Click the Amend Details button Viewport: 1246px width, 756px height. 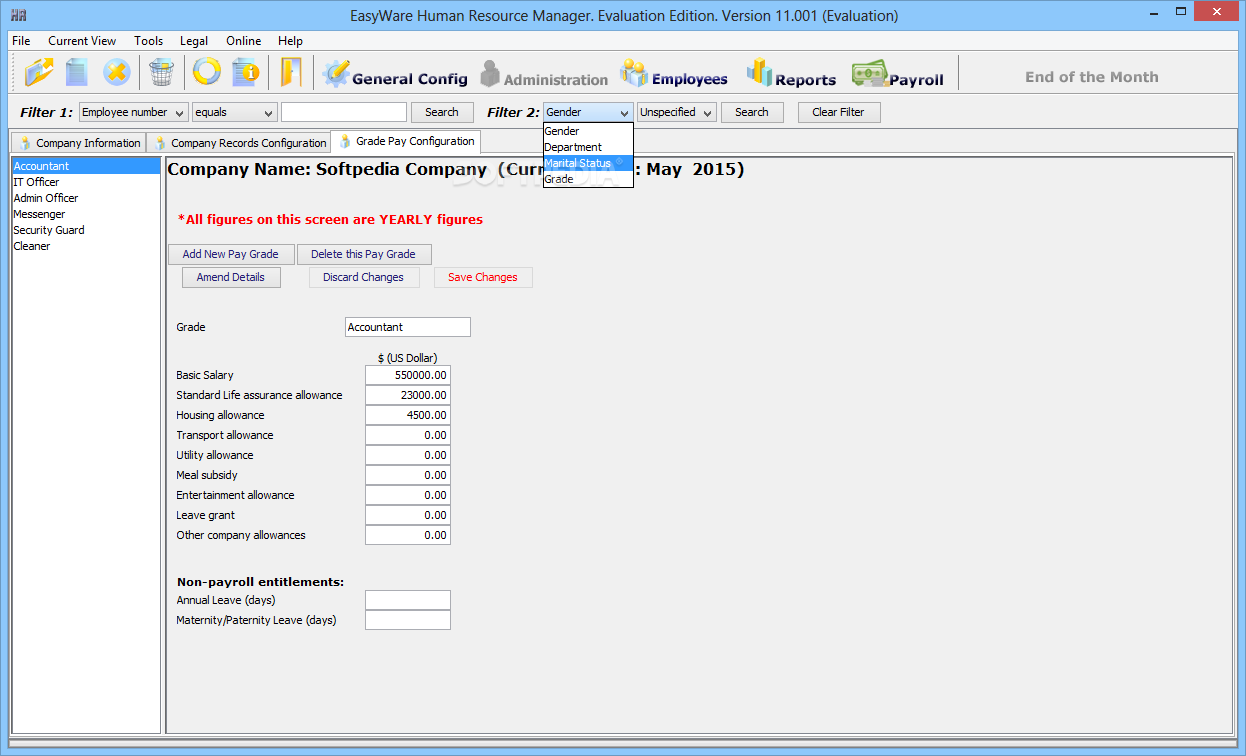[231, 277]
